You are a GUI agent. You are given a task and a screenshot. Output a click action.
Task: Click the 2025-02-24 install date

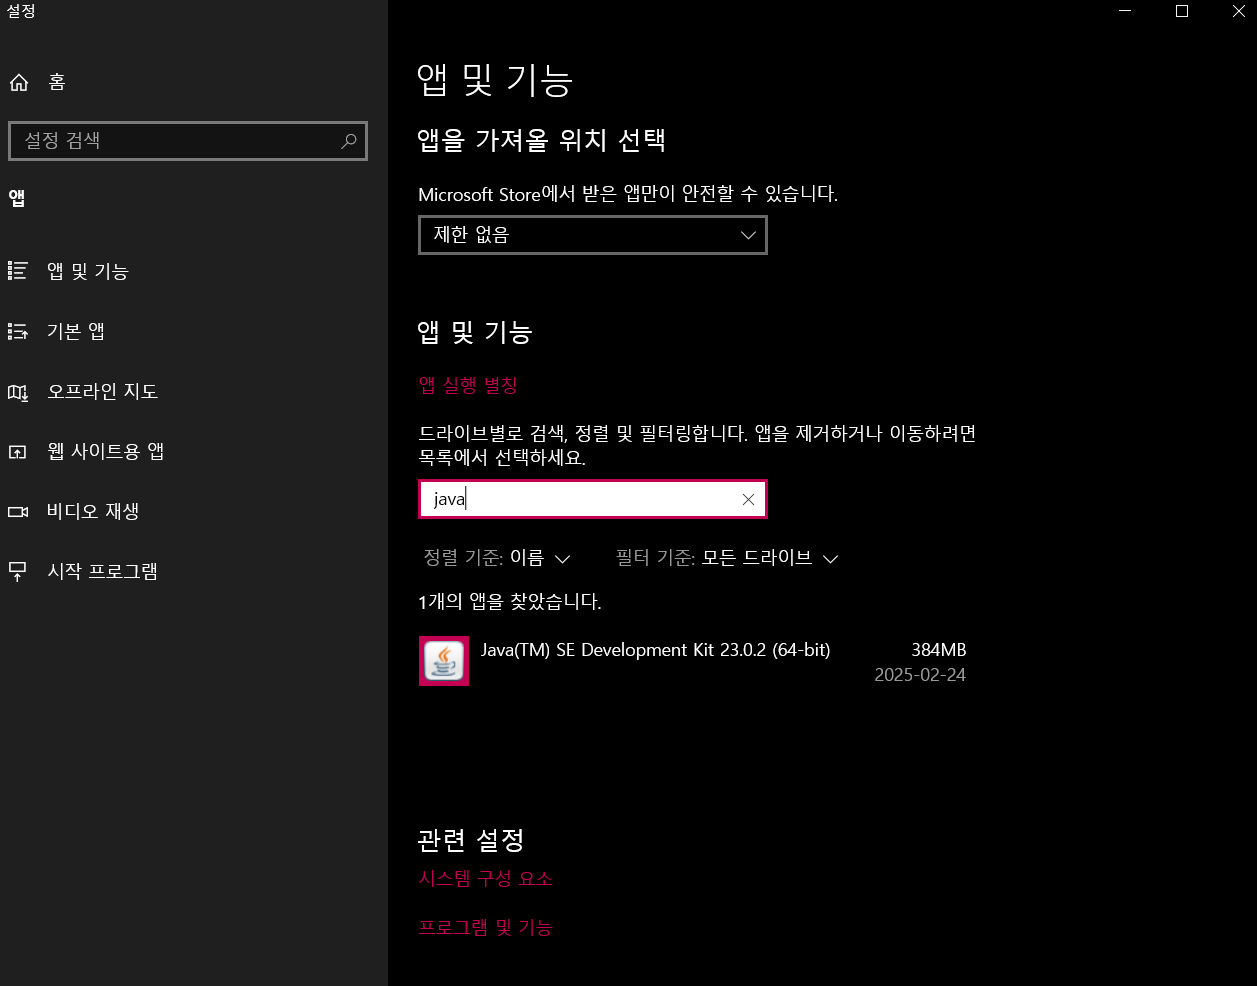pyautogui.click(x=920, y=675)
